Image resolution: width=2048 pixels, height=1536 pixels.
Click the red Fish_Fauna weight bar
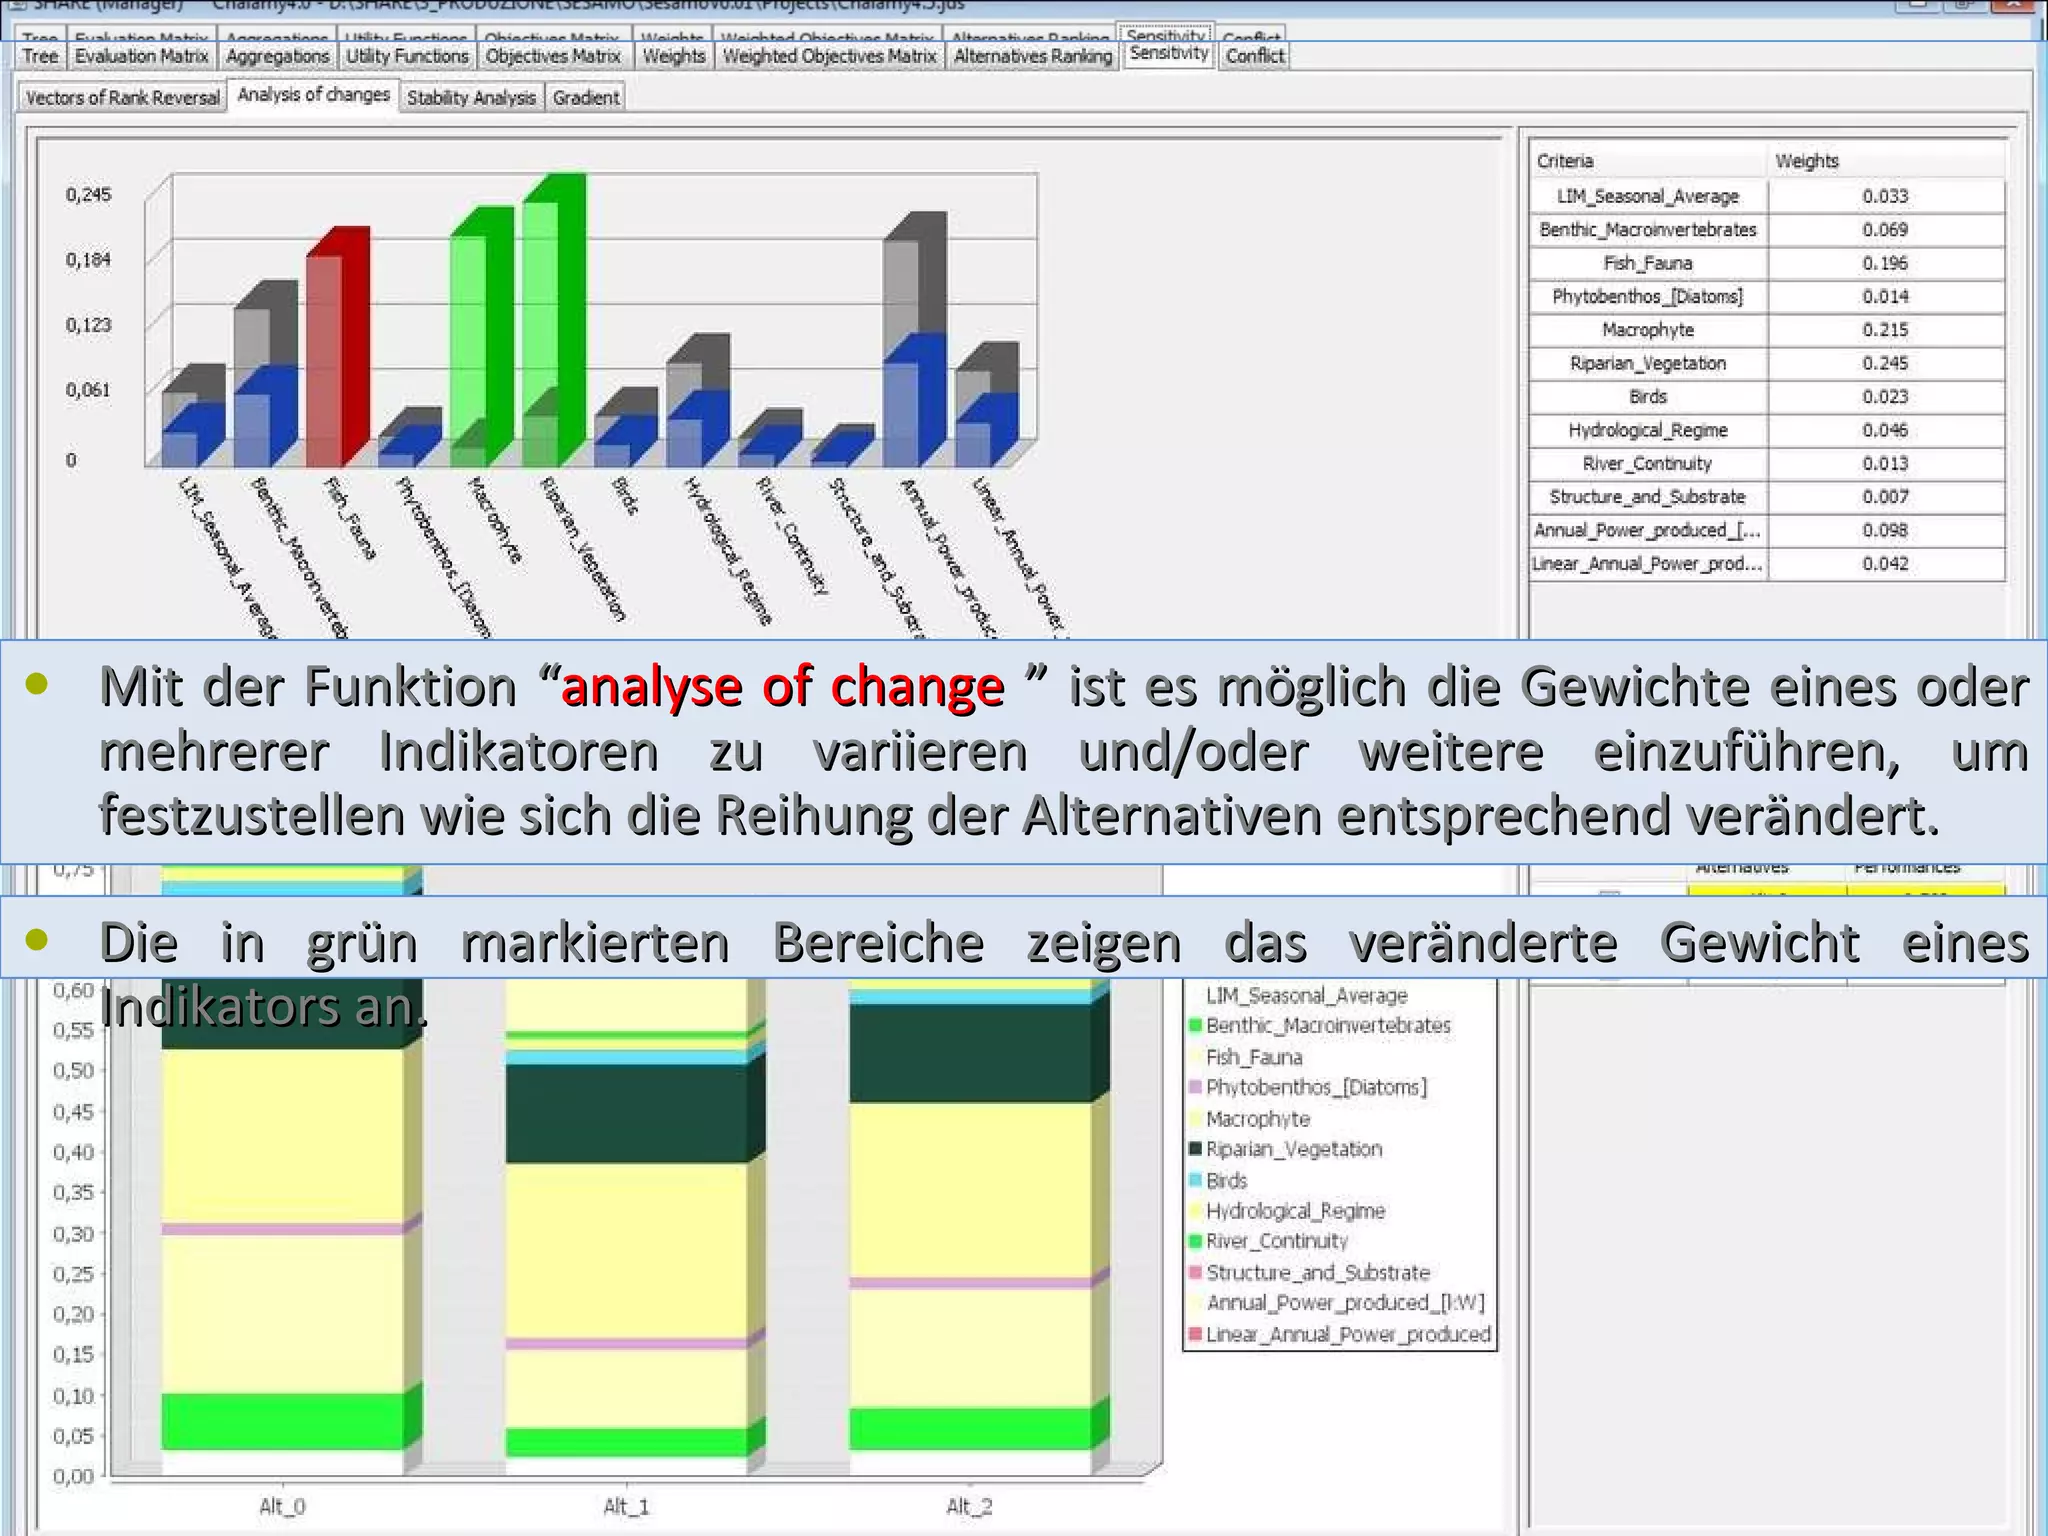click(x=337, y=348)
